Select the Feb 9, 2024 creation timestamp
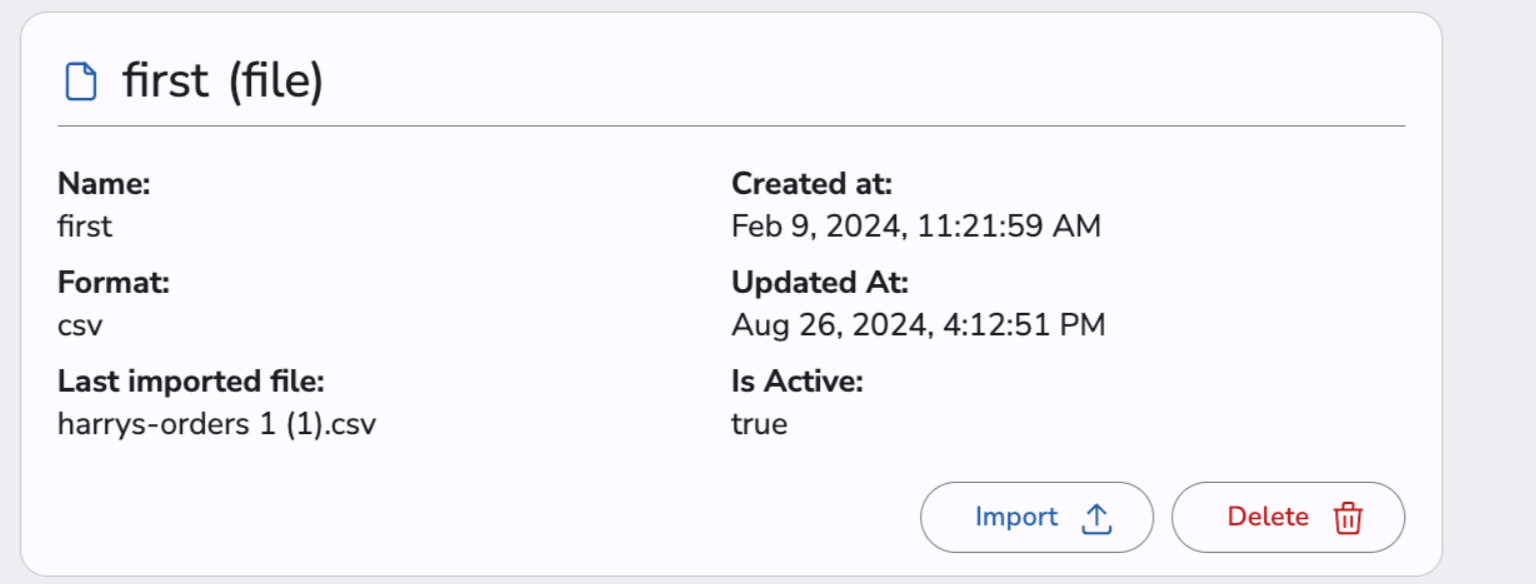 916,226
